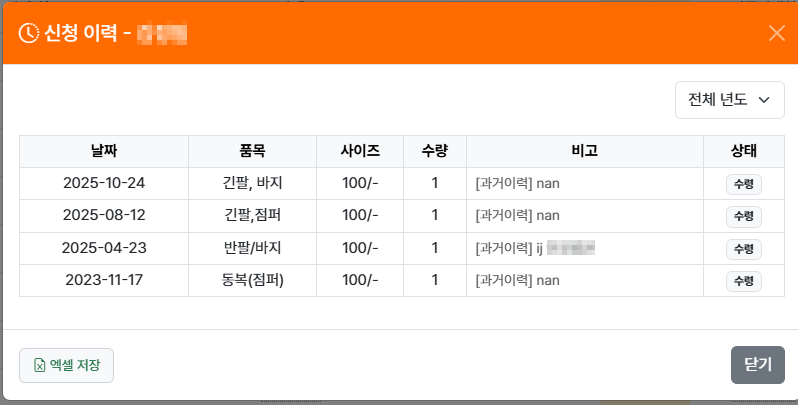Click the [과거이력] nan note in 2025-08-12 row
This screenshot has width=798, height=405.
point(518,215)
